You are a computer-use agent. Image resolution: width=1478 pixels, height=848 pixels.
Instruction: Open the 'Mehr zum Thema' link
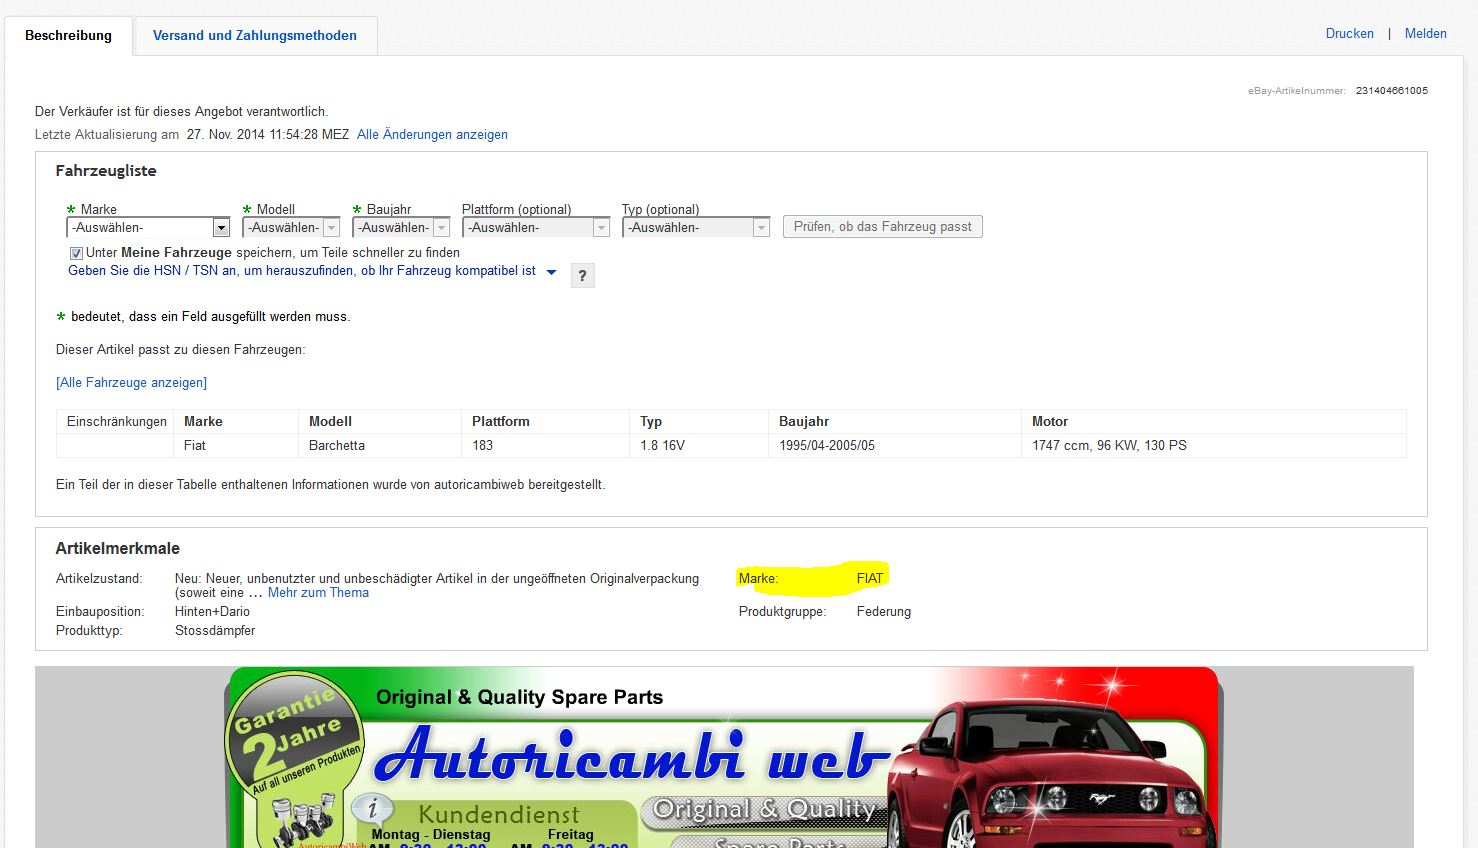(x=318, y=592)
